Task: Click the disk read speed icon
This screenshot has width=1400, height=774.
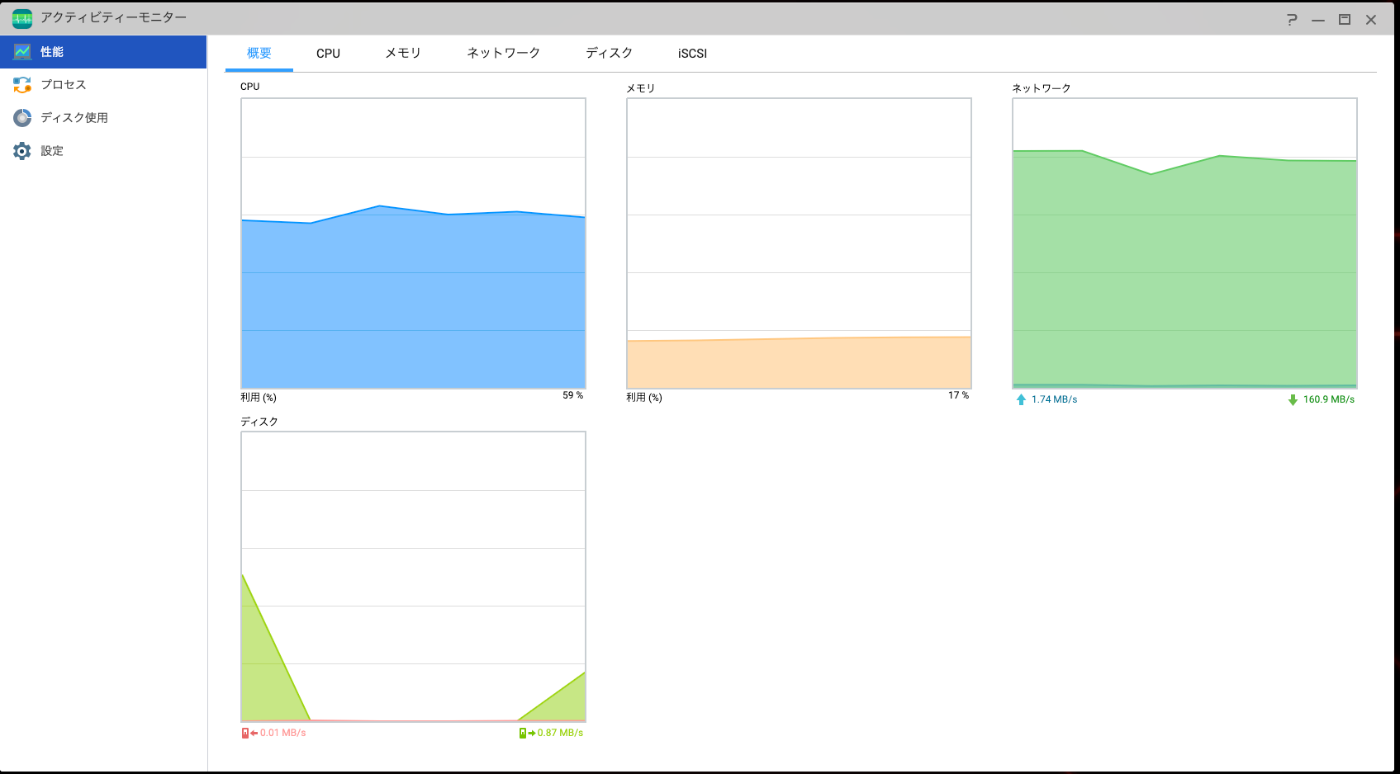Action: pos(249,733)
